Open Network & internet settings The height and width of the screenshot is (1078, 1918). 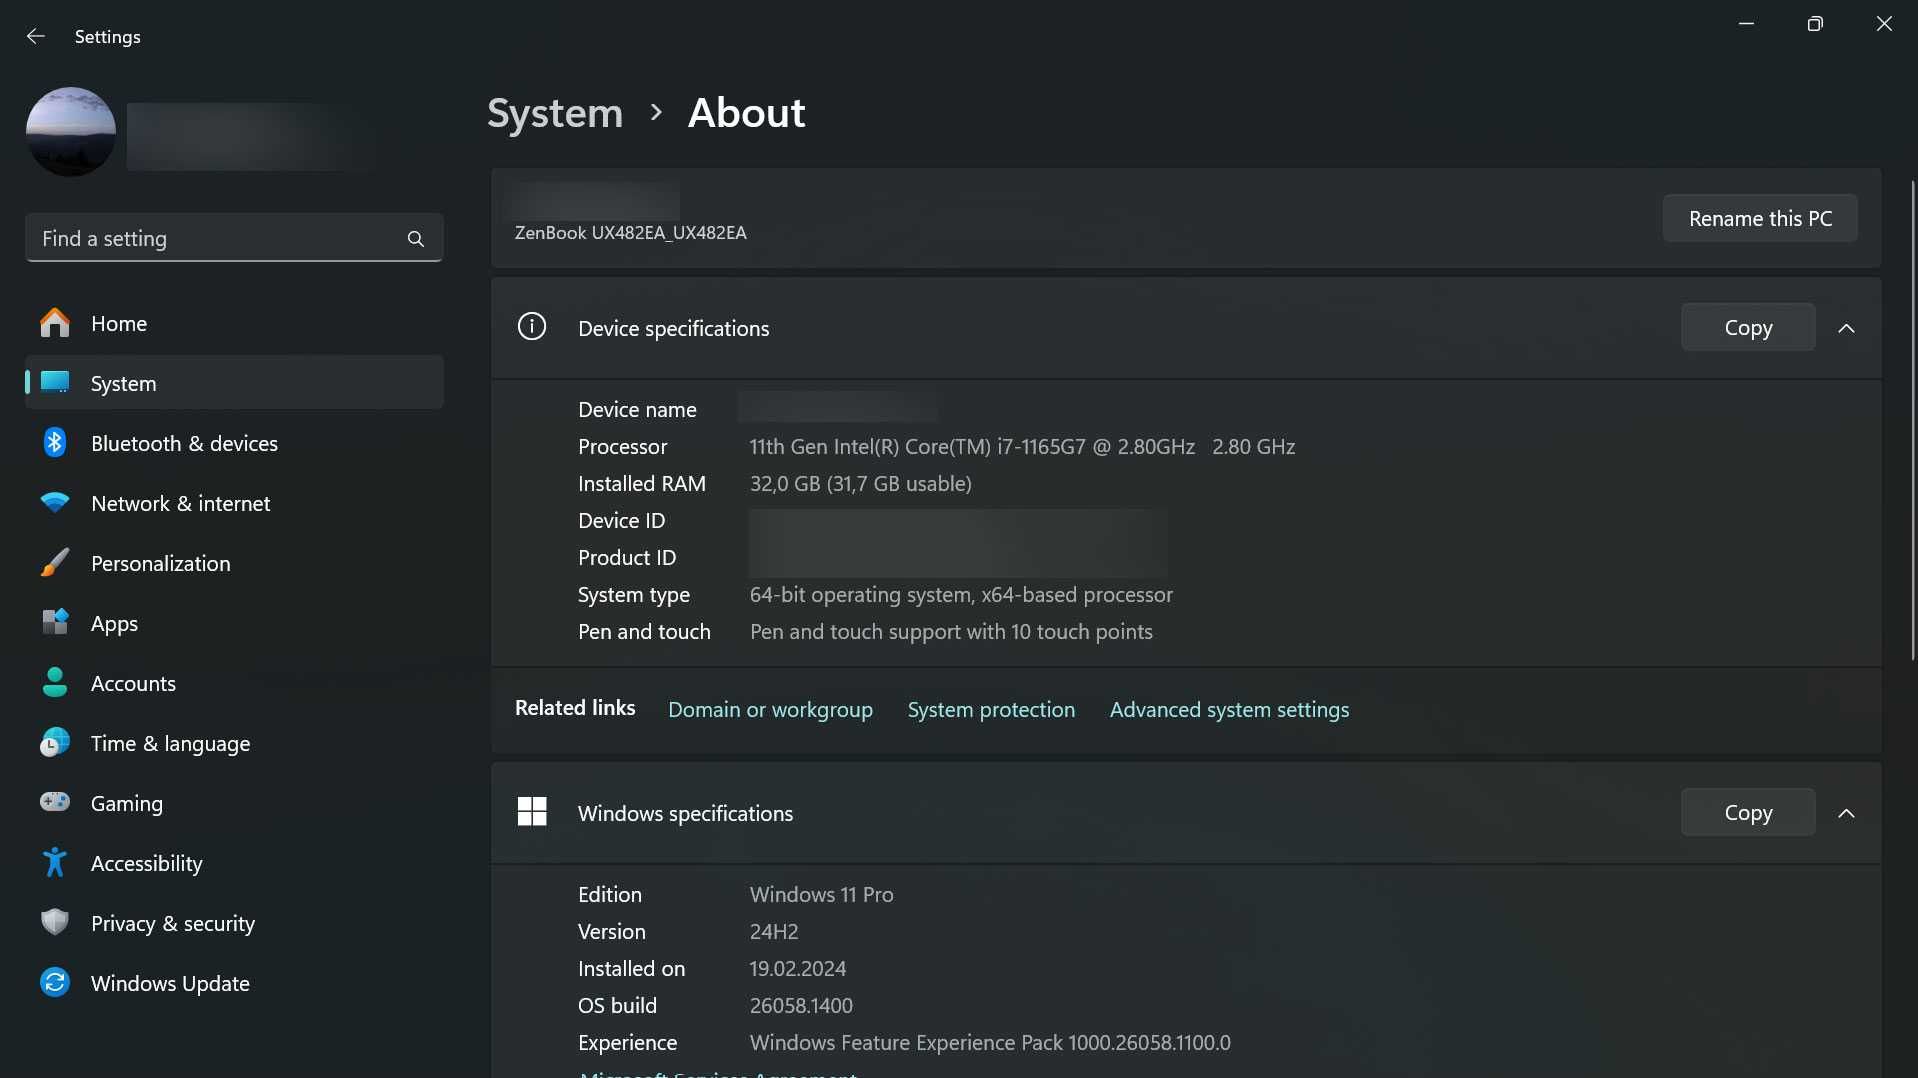coord(180,503)
